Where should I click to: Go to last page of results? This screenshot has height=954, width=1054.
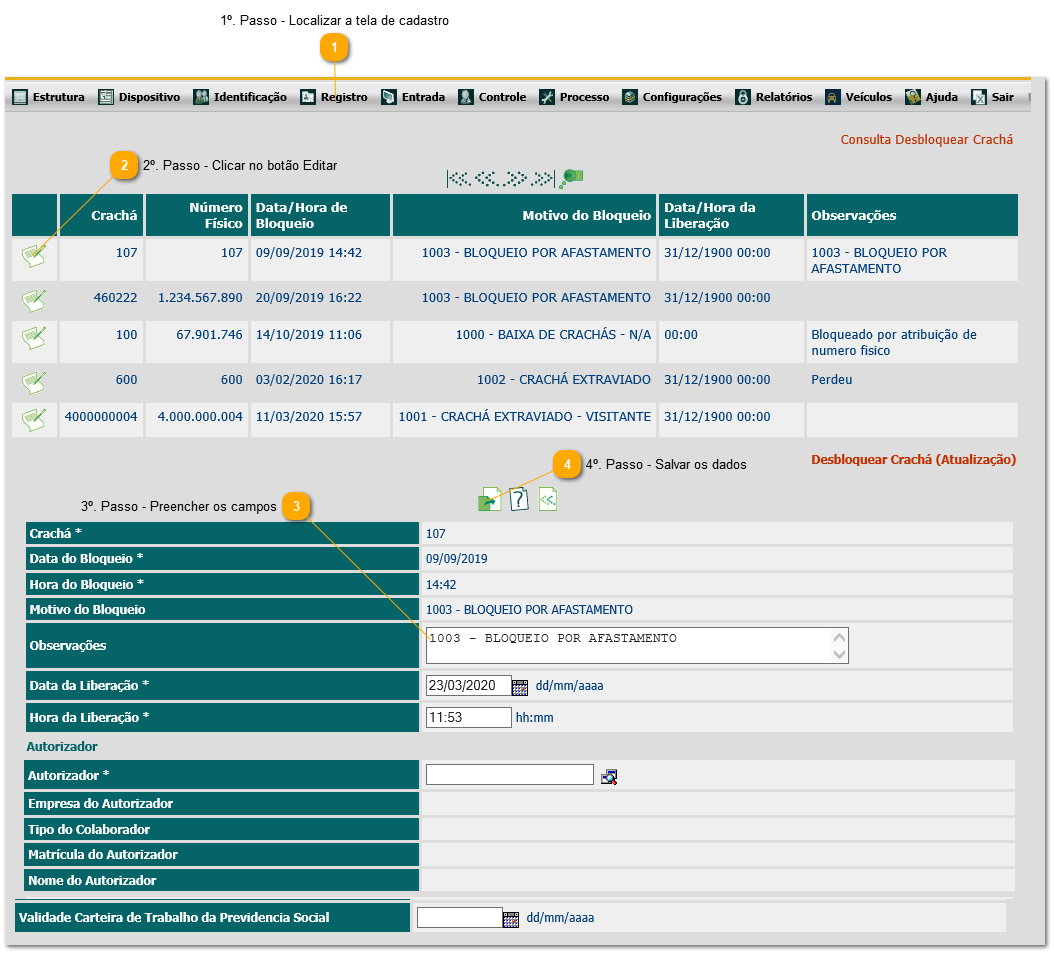tap(543, 179)
